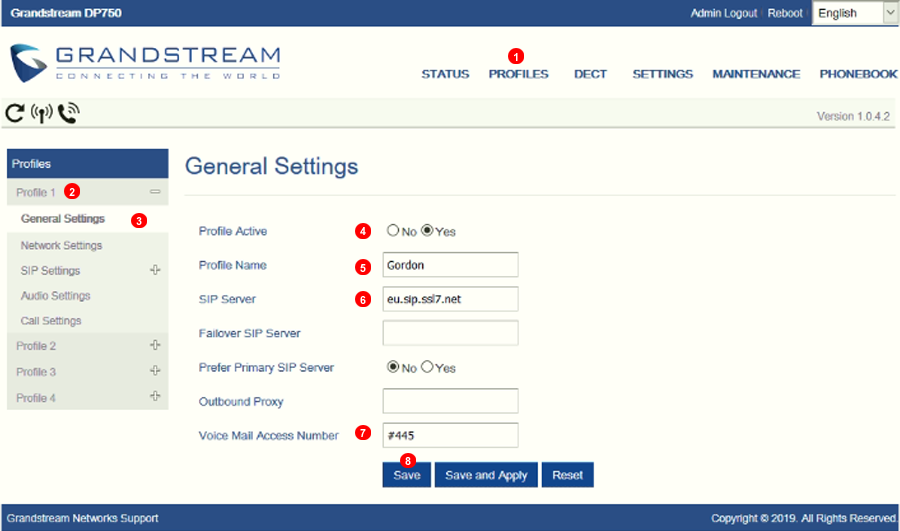
Task: Click the Profiles sidebar header
Action: coord(87,164)
